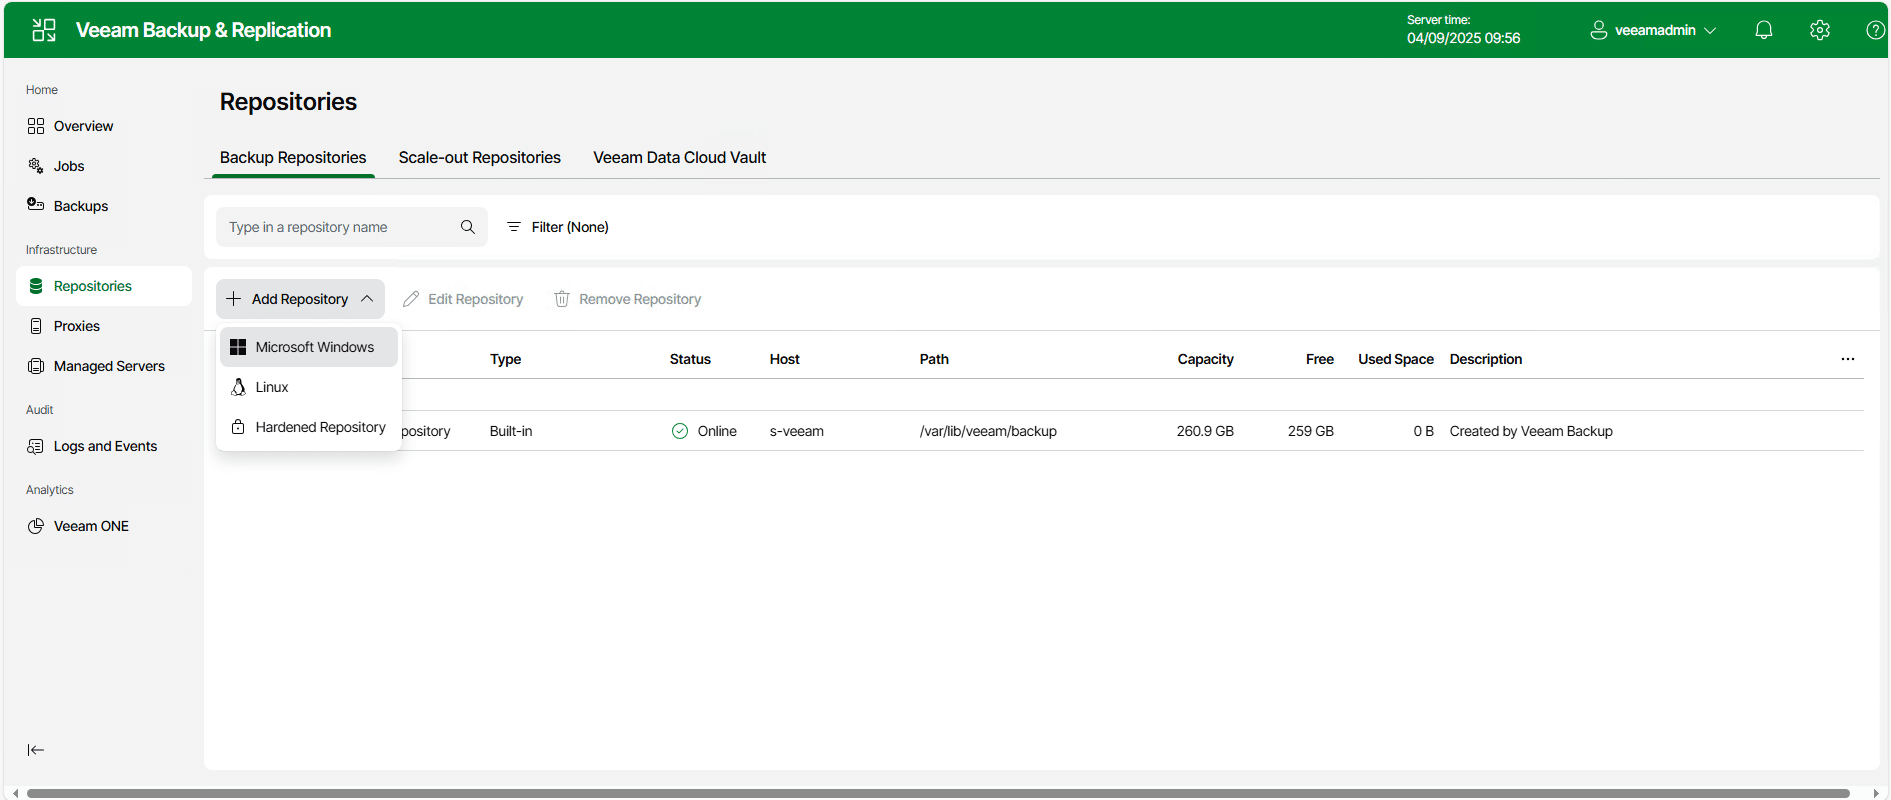Click the search magnifier icon

pos(467,227)
